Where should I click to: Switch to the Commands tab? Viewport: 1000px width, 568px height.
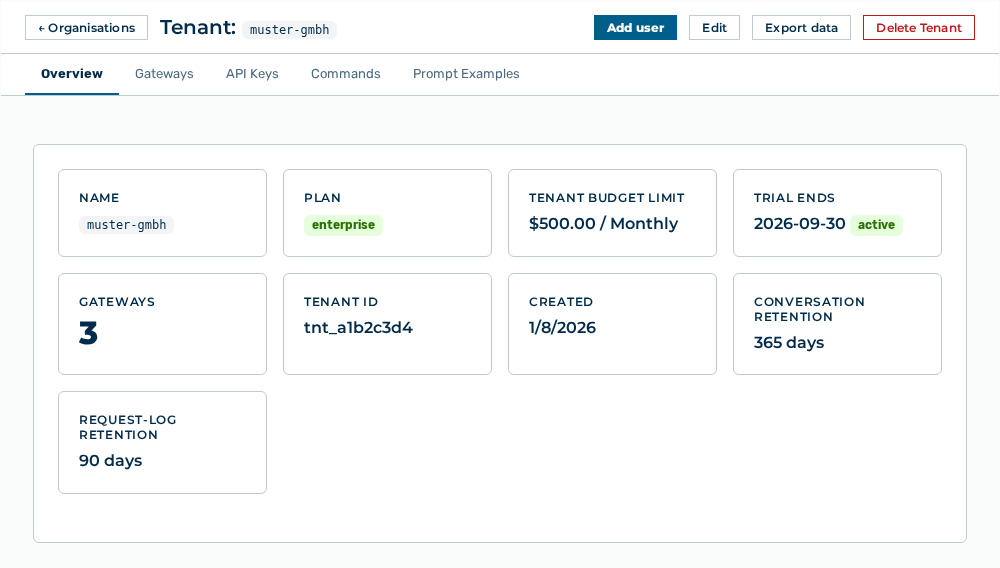pos(346,74)
